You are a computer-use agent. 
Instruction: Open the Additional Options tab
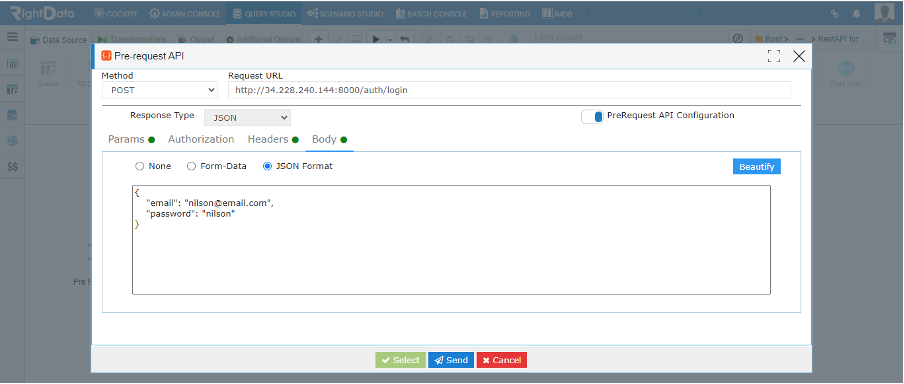point(263,39)
